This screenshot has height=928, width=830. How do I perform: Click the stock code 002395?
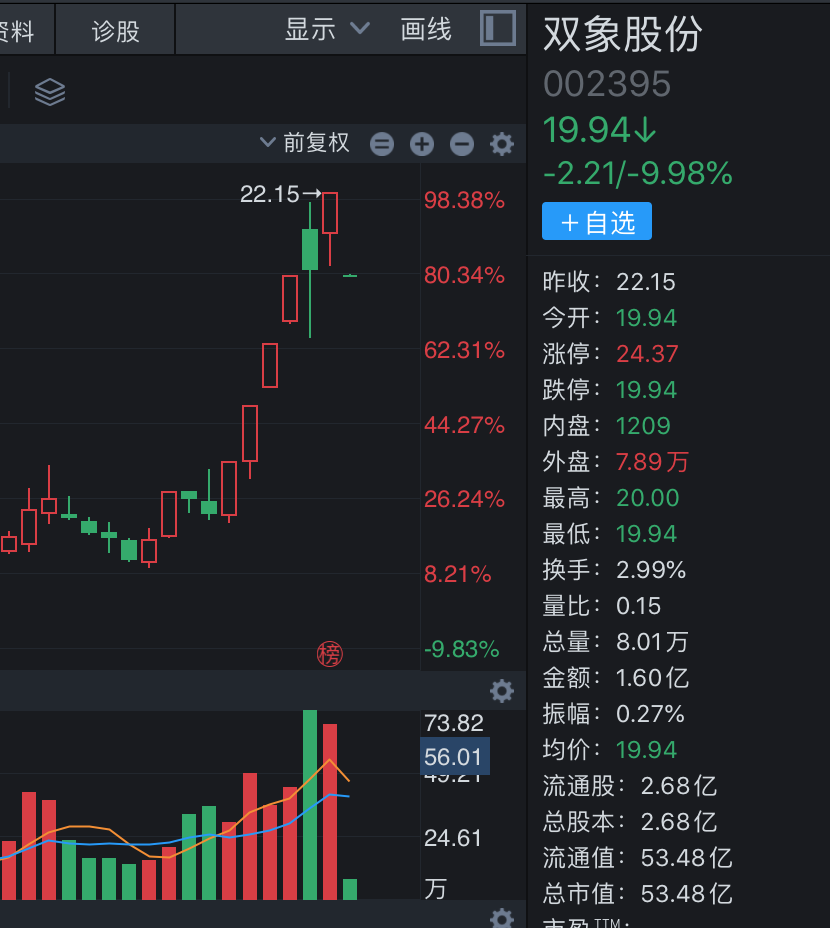[607, 83]
